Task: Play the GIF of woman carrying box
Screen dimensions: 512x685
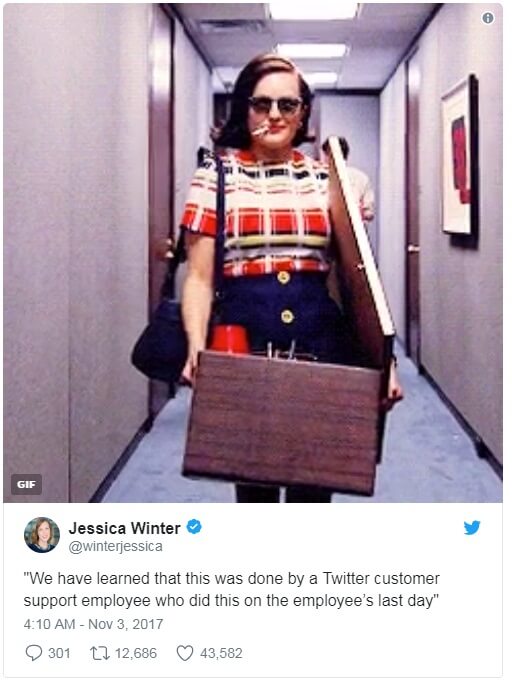Action: 253,253
